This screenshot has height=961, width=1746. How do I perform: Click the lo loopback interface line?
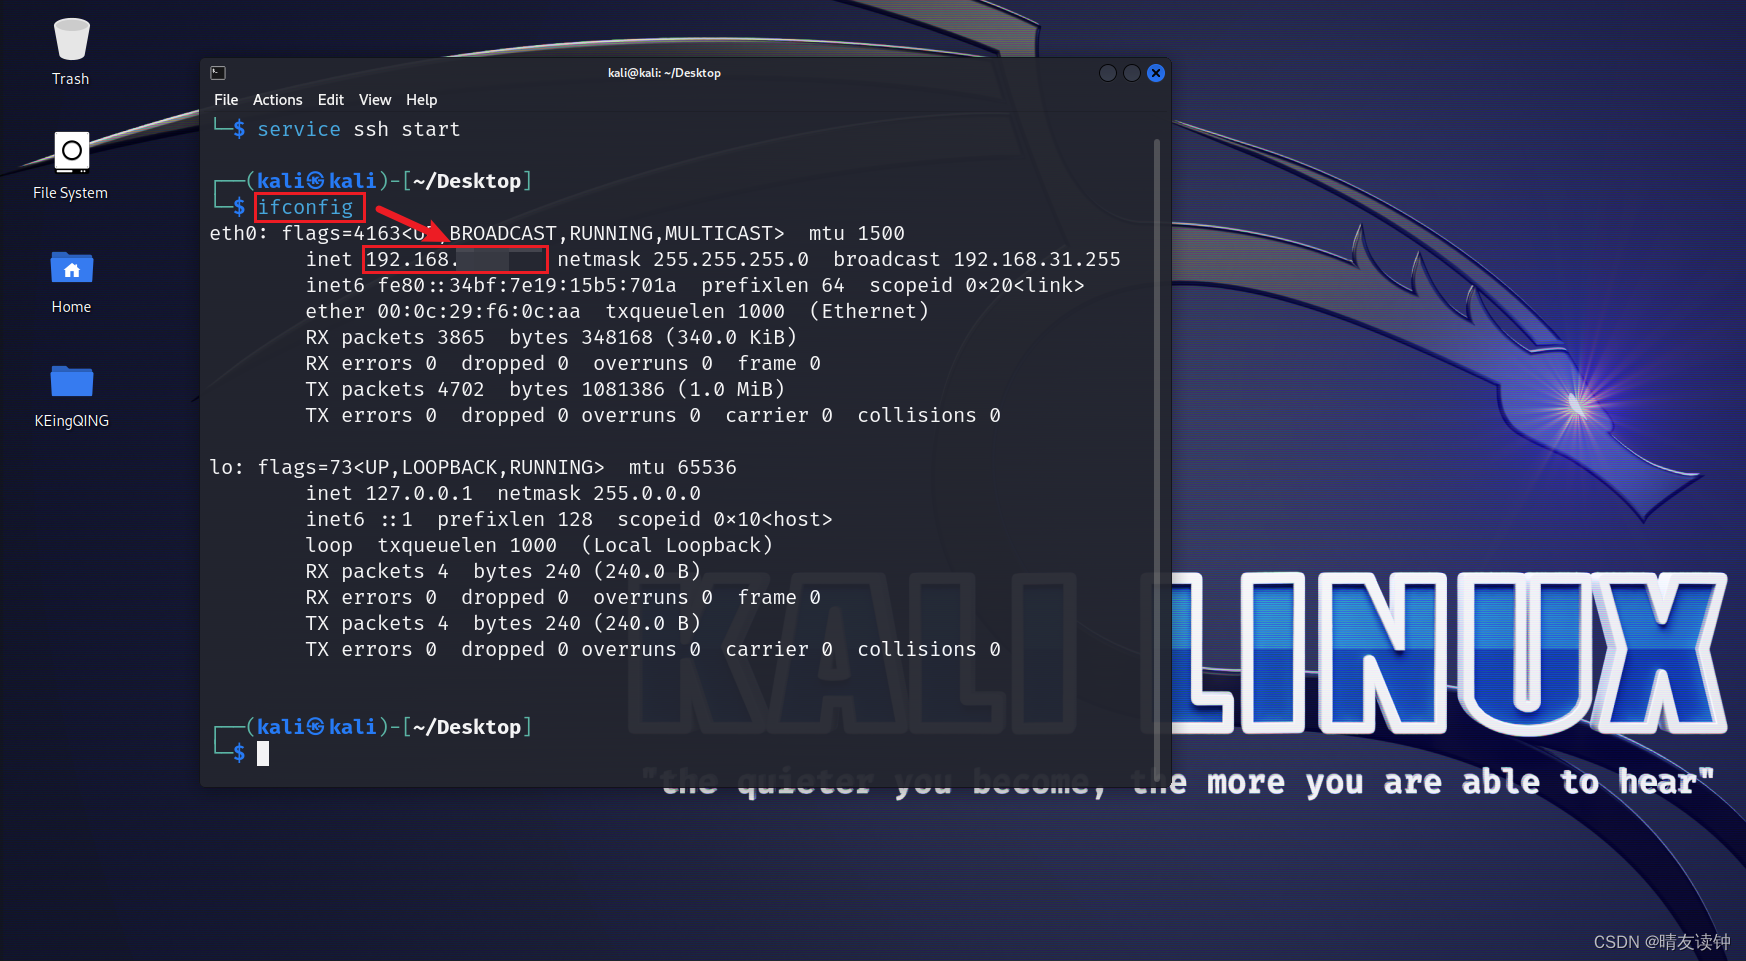472,467
